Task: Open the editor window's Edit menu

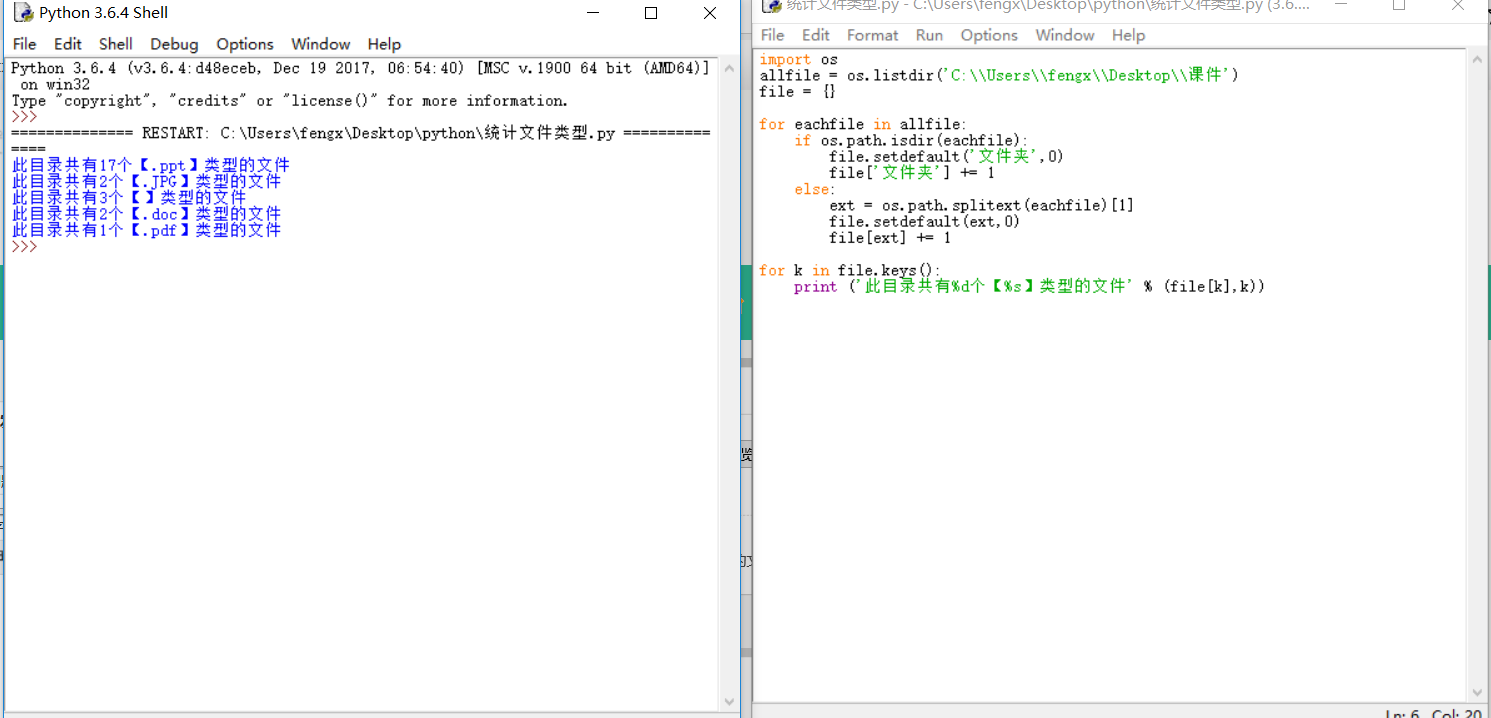Action: (816, 35)
